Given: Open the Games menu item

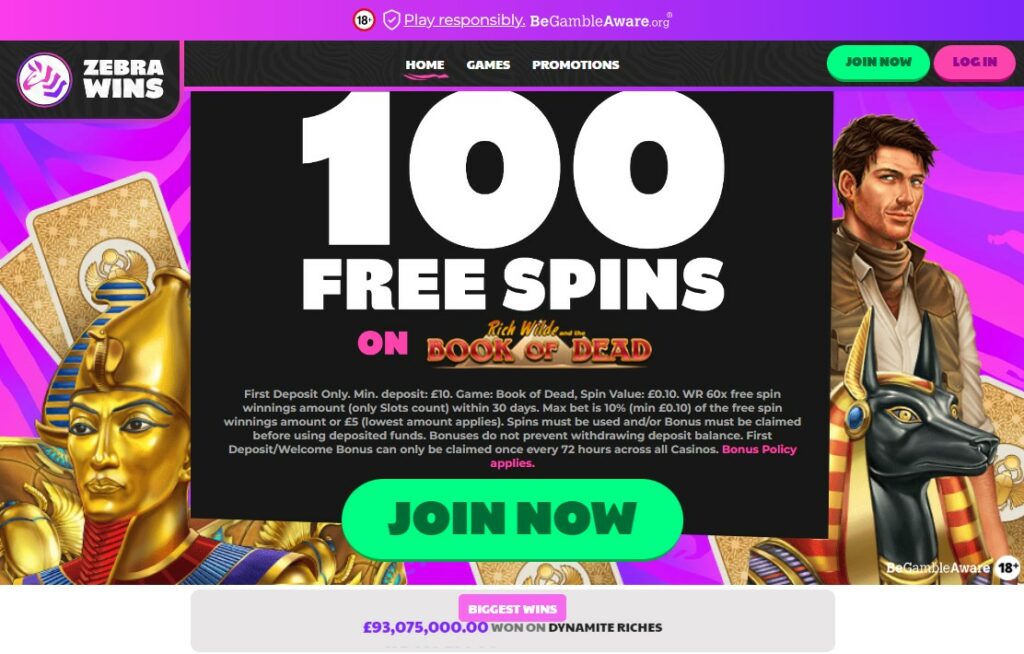Looking at the screenshot, I should coord(488,65).
